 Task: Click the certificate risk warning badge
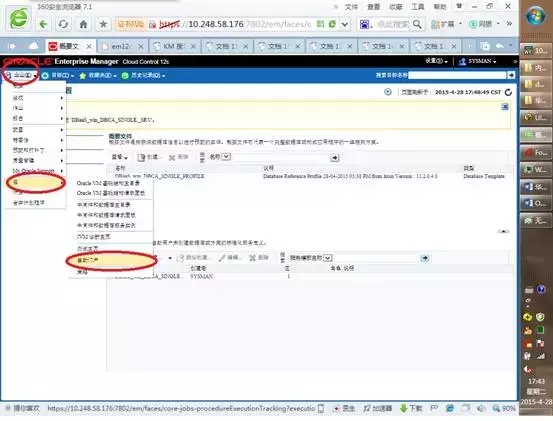click(x=130, y=24)
